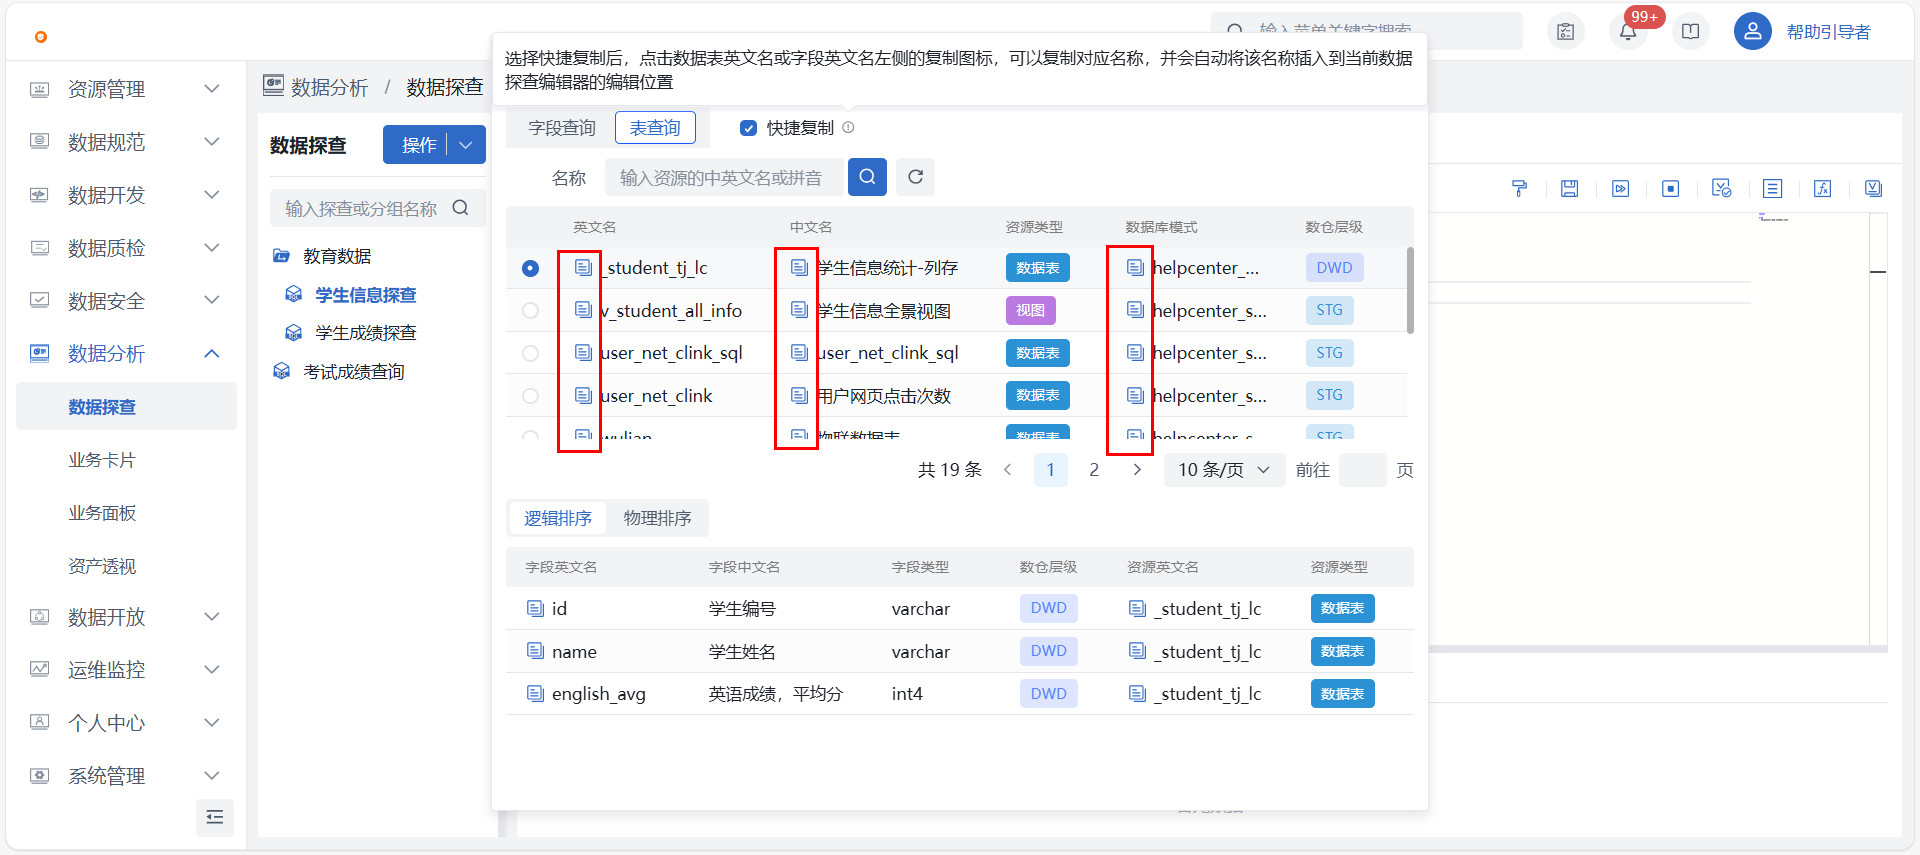Copy Chinese name 学生信息统计-列存

pyautogui.click(x=799, y=268)
